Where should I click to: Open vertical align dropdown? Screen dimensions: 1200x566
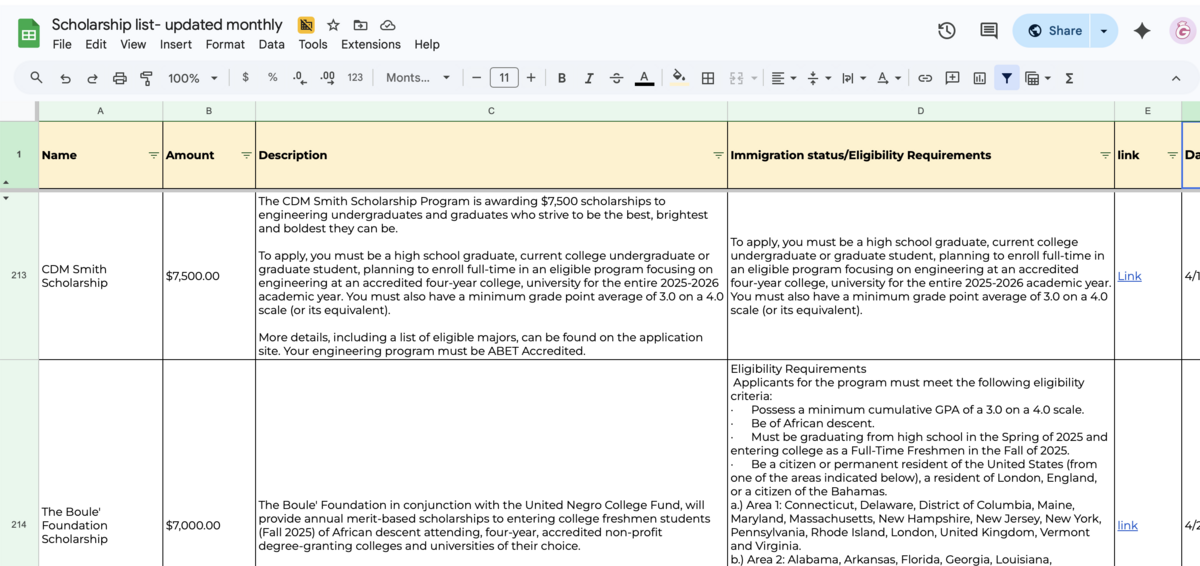pos(818,78)
